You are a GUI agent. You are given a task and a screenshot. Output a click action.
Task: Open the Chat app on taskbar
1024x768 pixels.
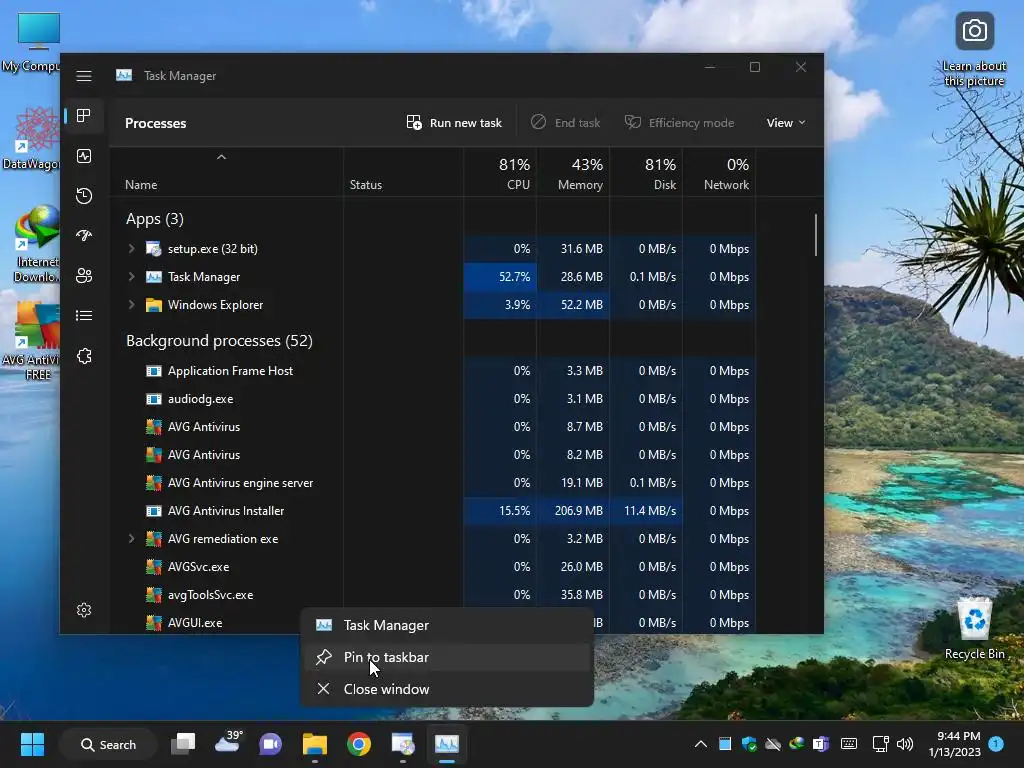point(270,744)
